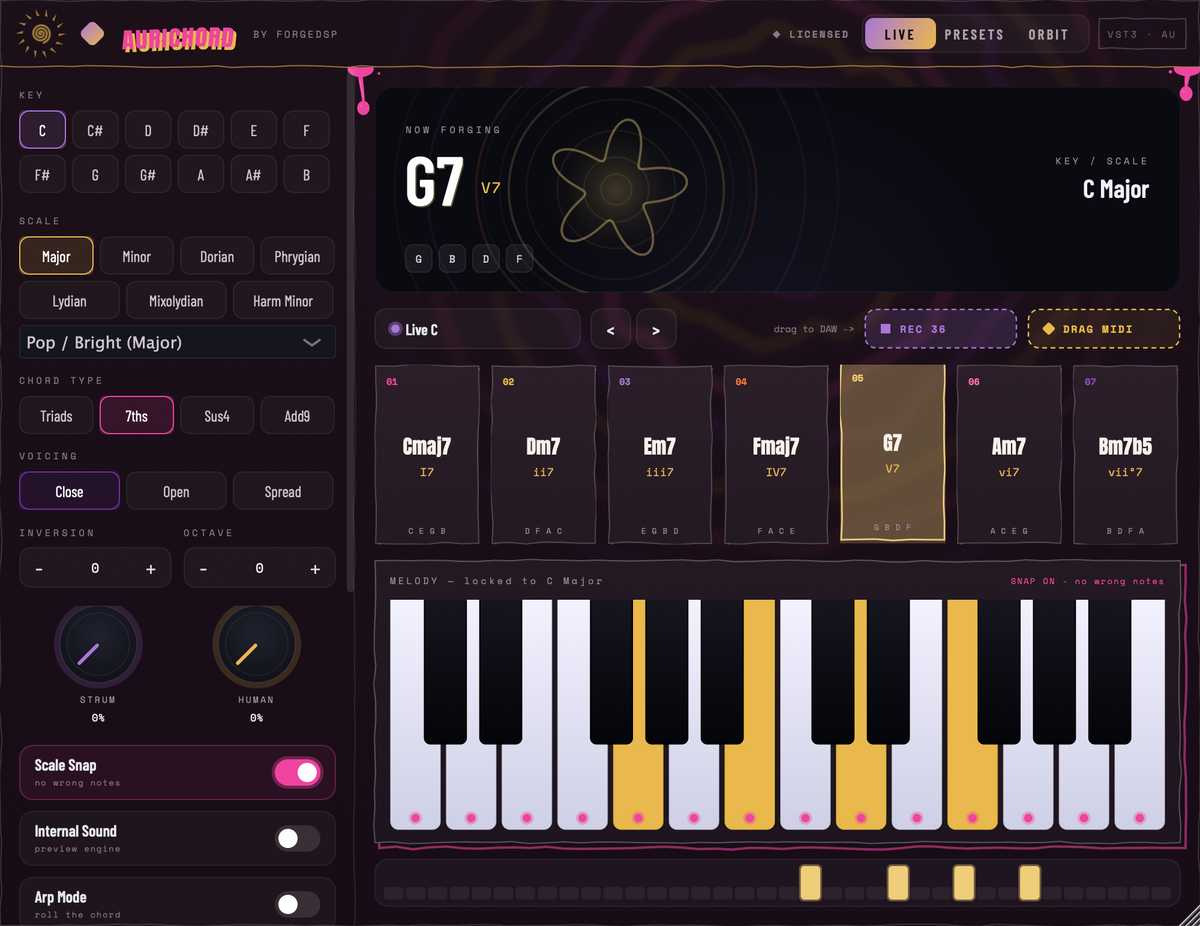
Task: Choose Triads chord type
Action: (x=56, y=415)
